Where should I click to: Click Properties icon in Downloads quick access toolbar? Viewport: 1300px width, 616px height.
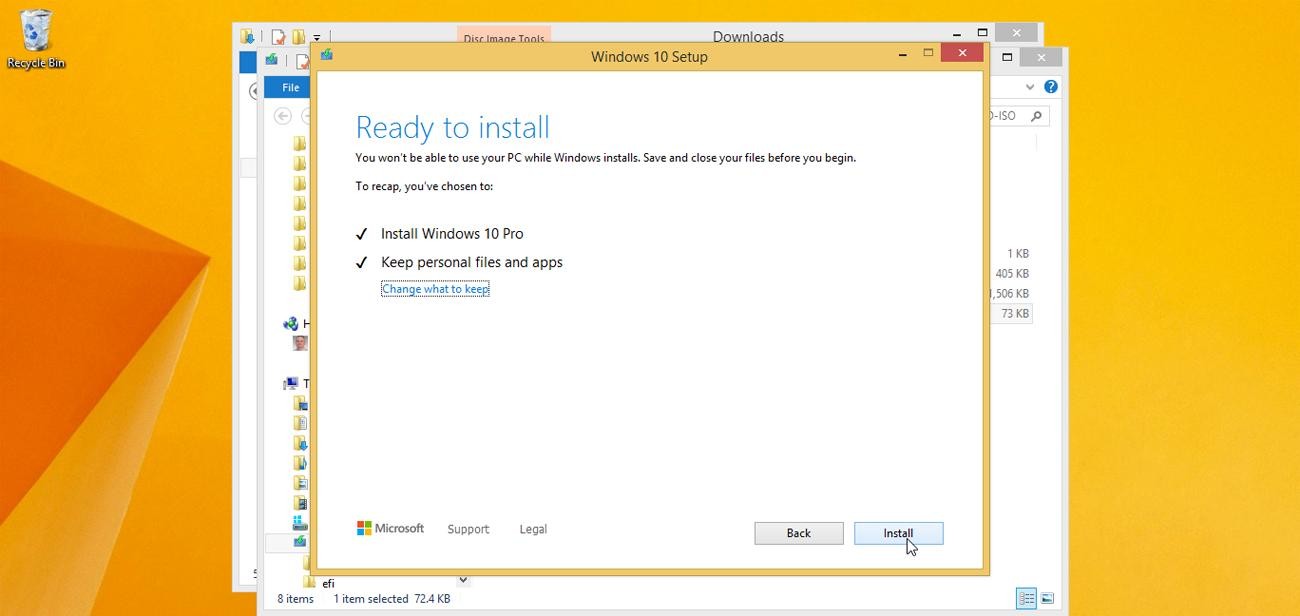tap(279, 37)
